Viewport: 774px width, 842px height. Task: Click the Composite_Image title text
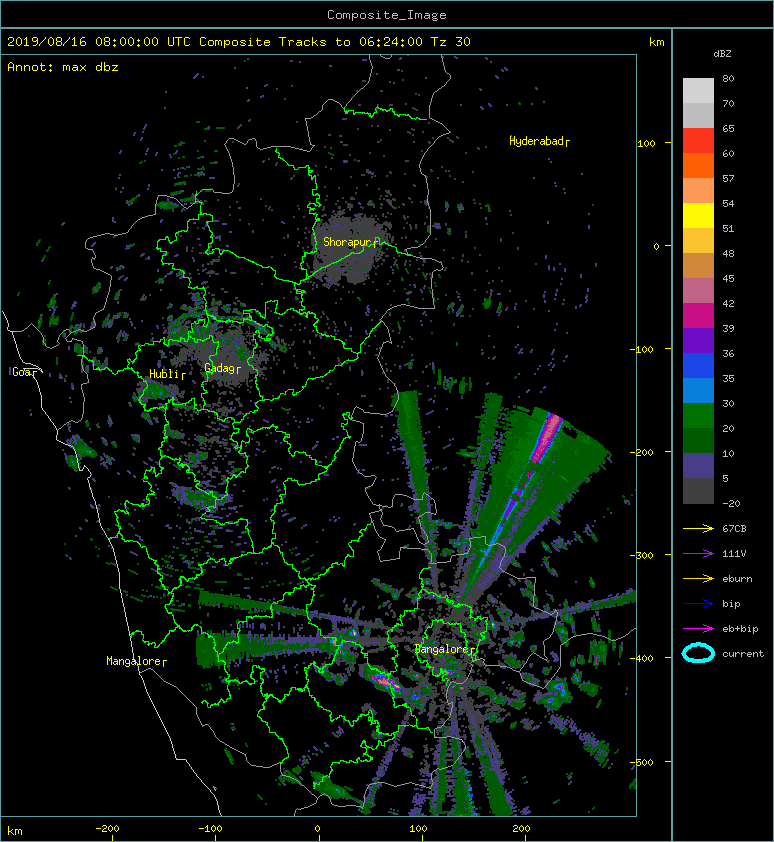click(x=387, y=15)
